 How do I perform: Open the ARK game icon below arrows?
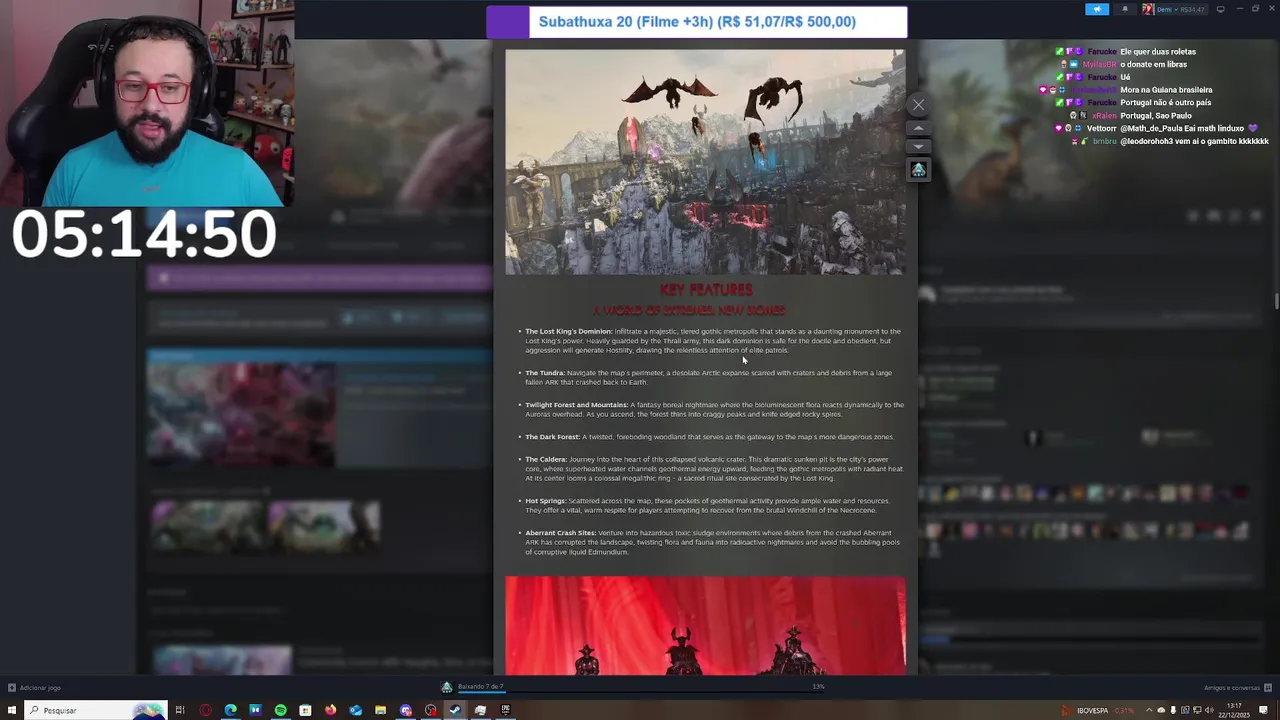(x=918, y=170)
